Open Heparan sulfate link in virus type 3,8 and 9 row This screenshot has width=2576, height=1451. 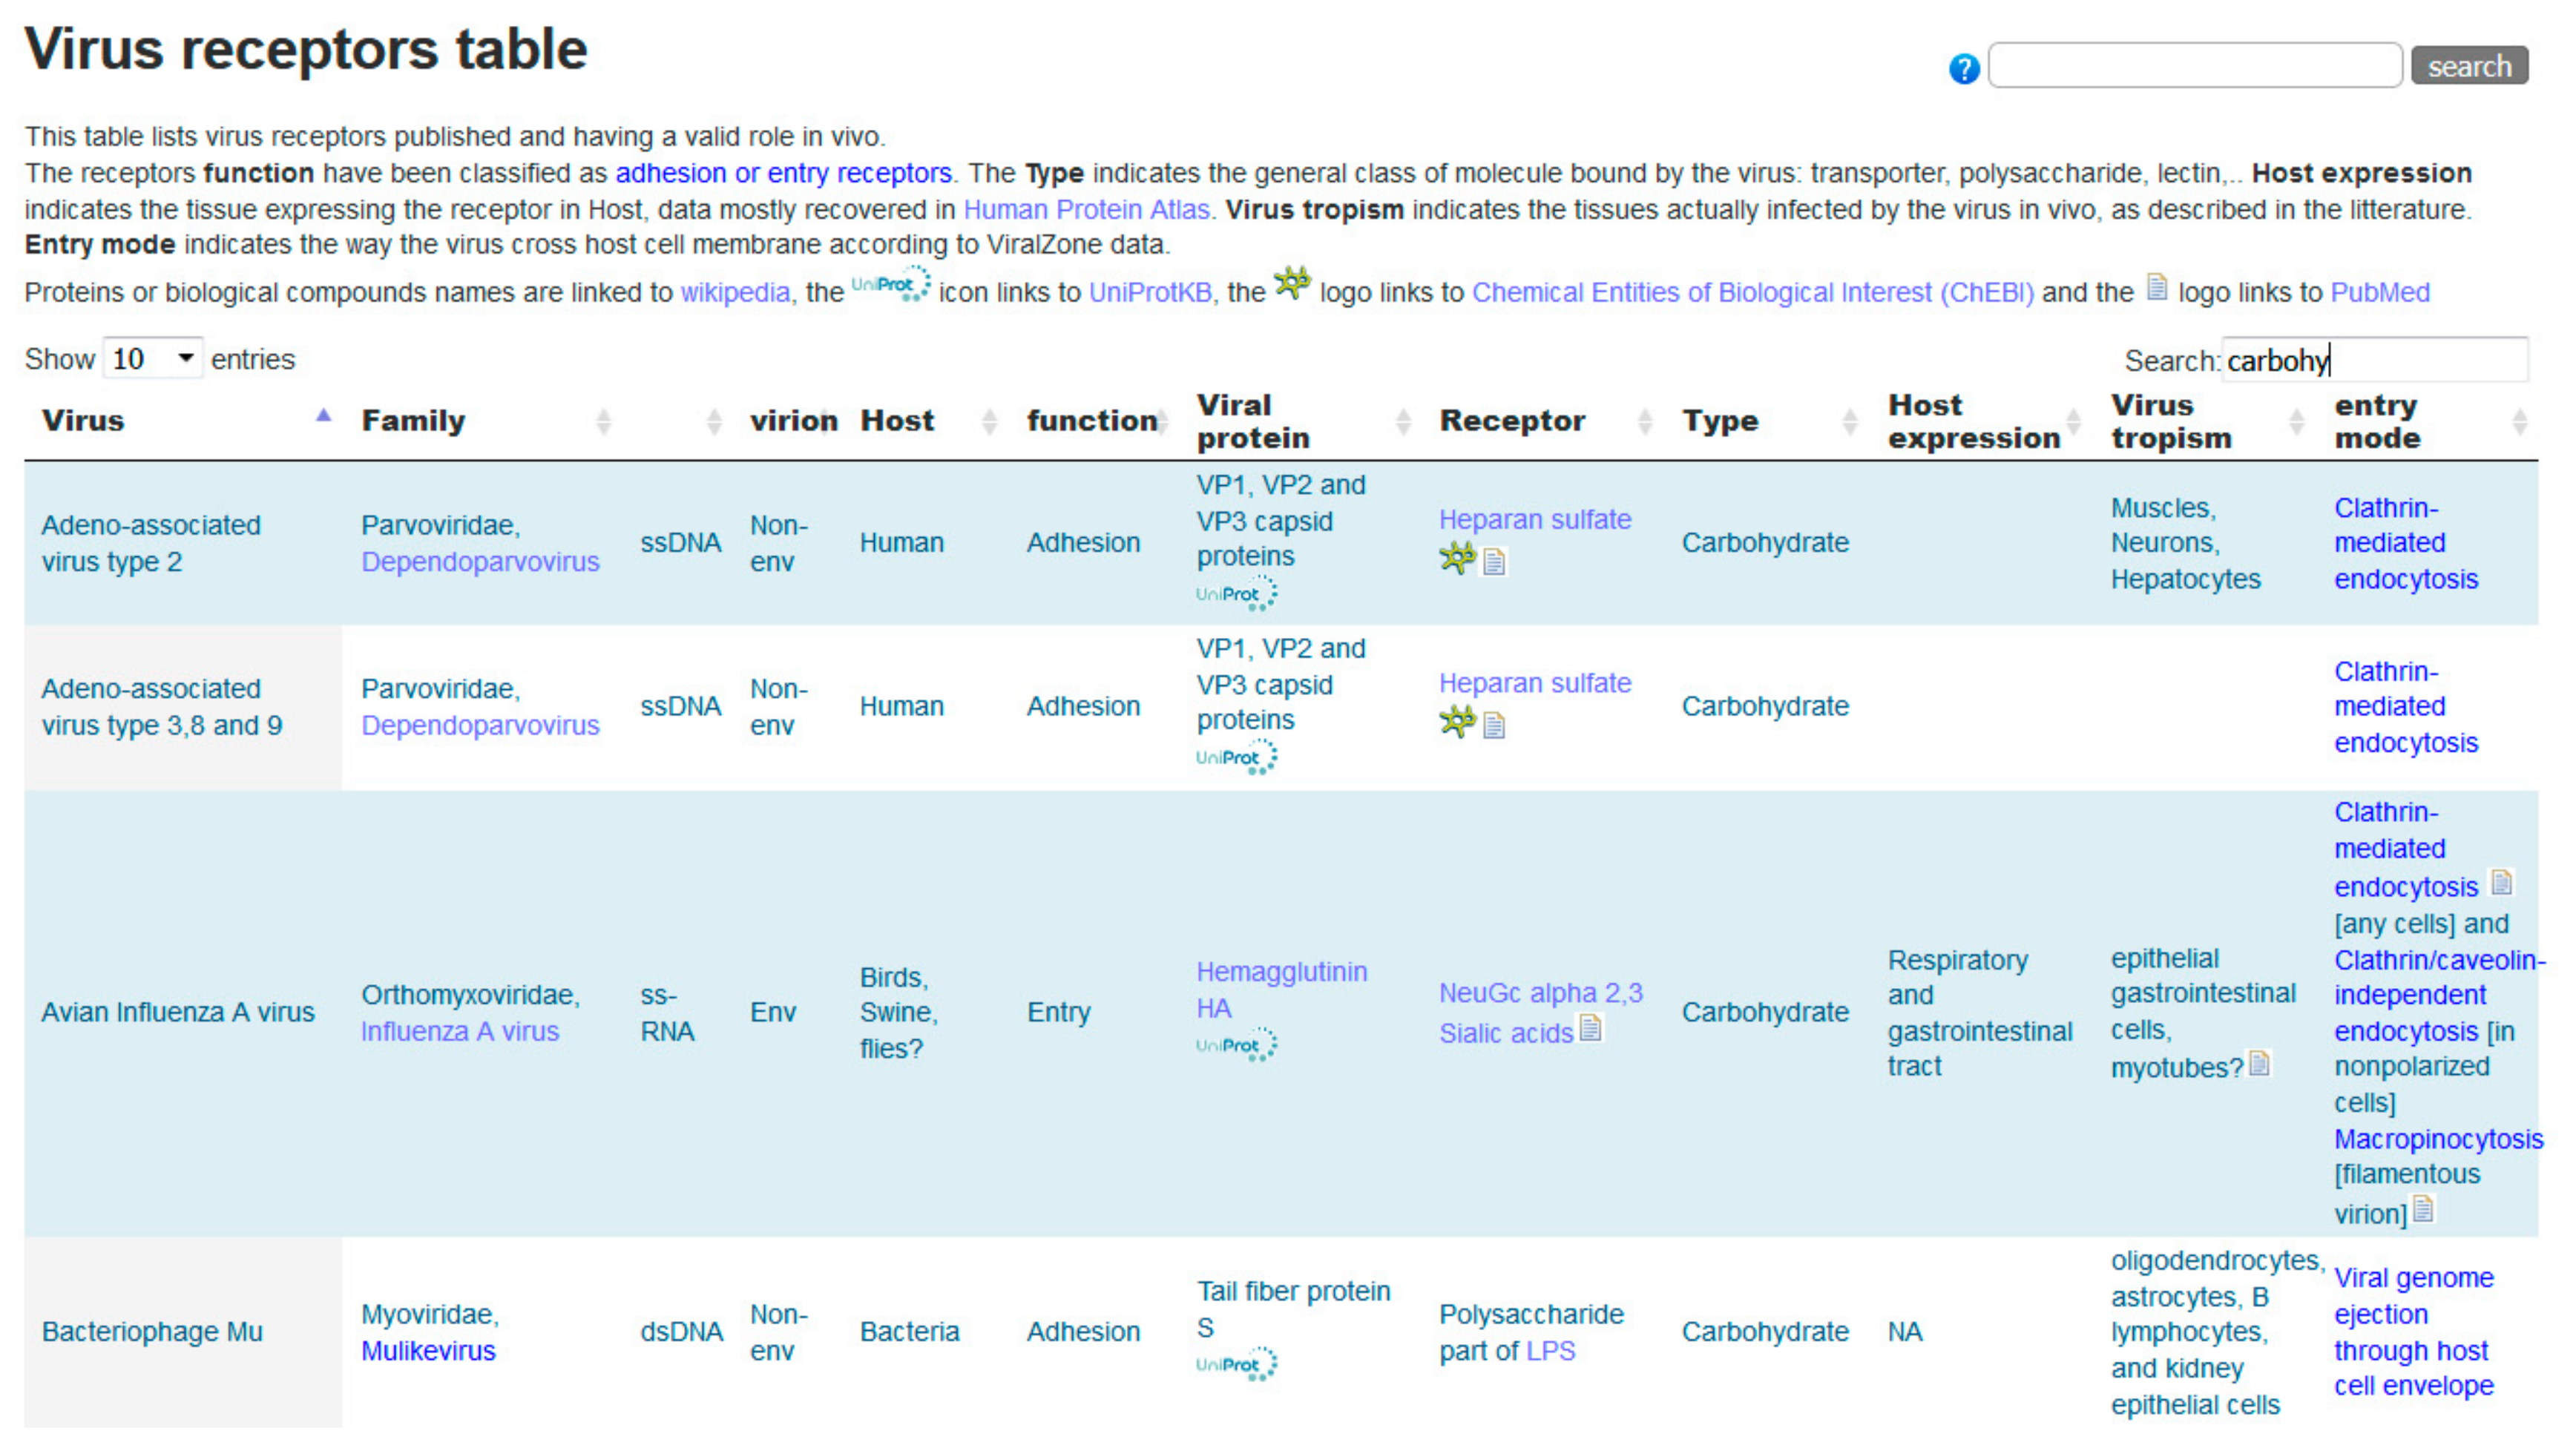click(x=1535, y=683)
